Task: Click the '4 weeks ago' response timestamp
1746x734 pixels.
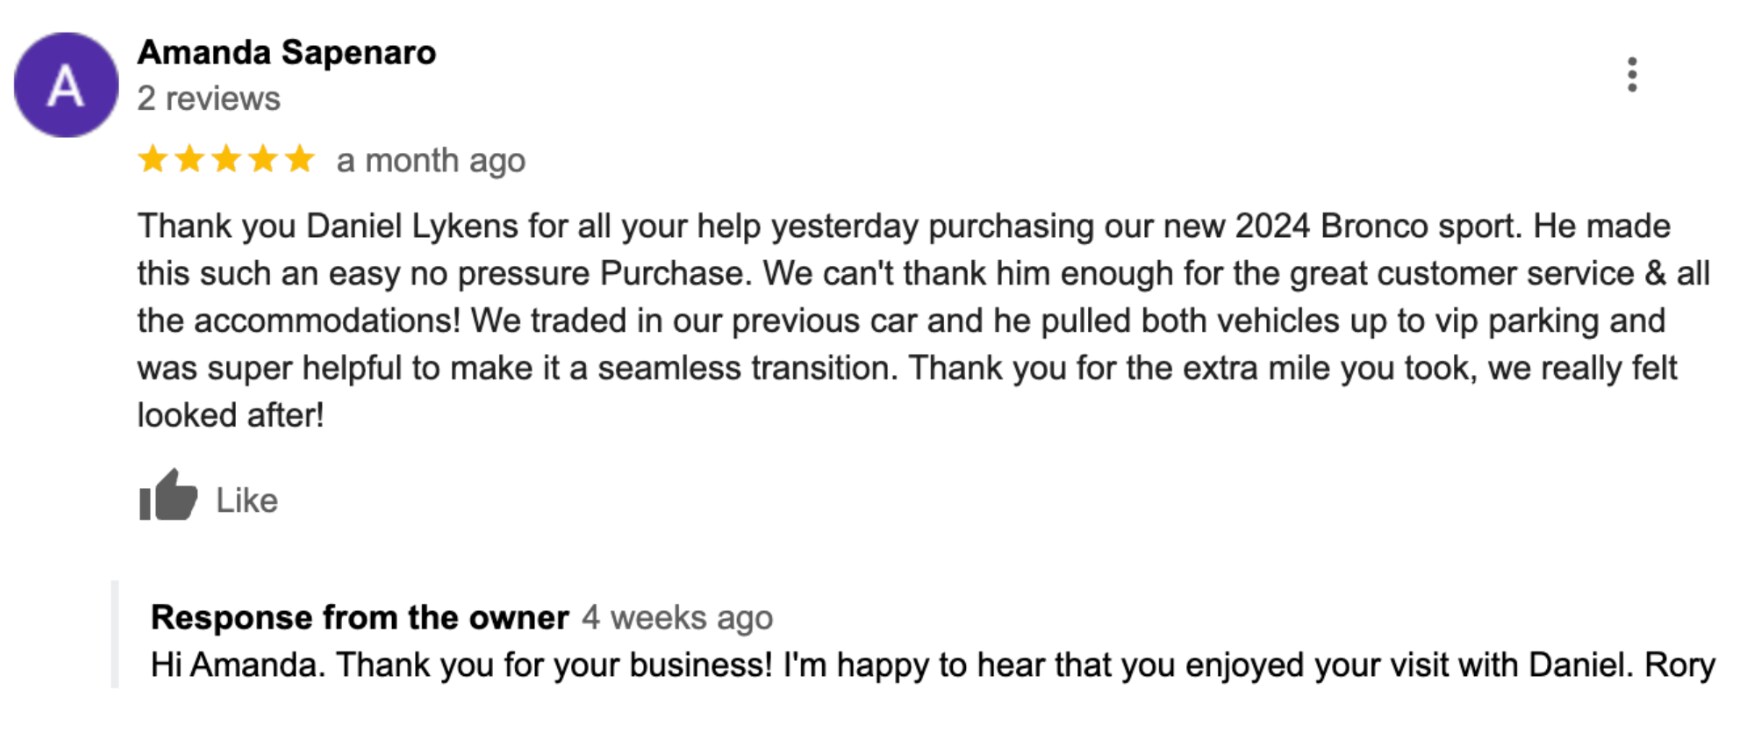Action: [x=678, y=618]
